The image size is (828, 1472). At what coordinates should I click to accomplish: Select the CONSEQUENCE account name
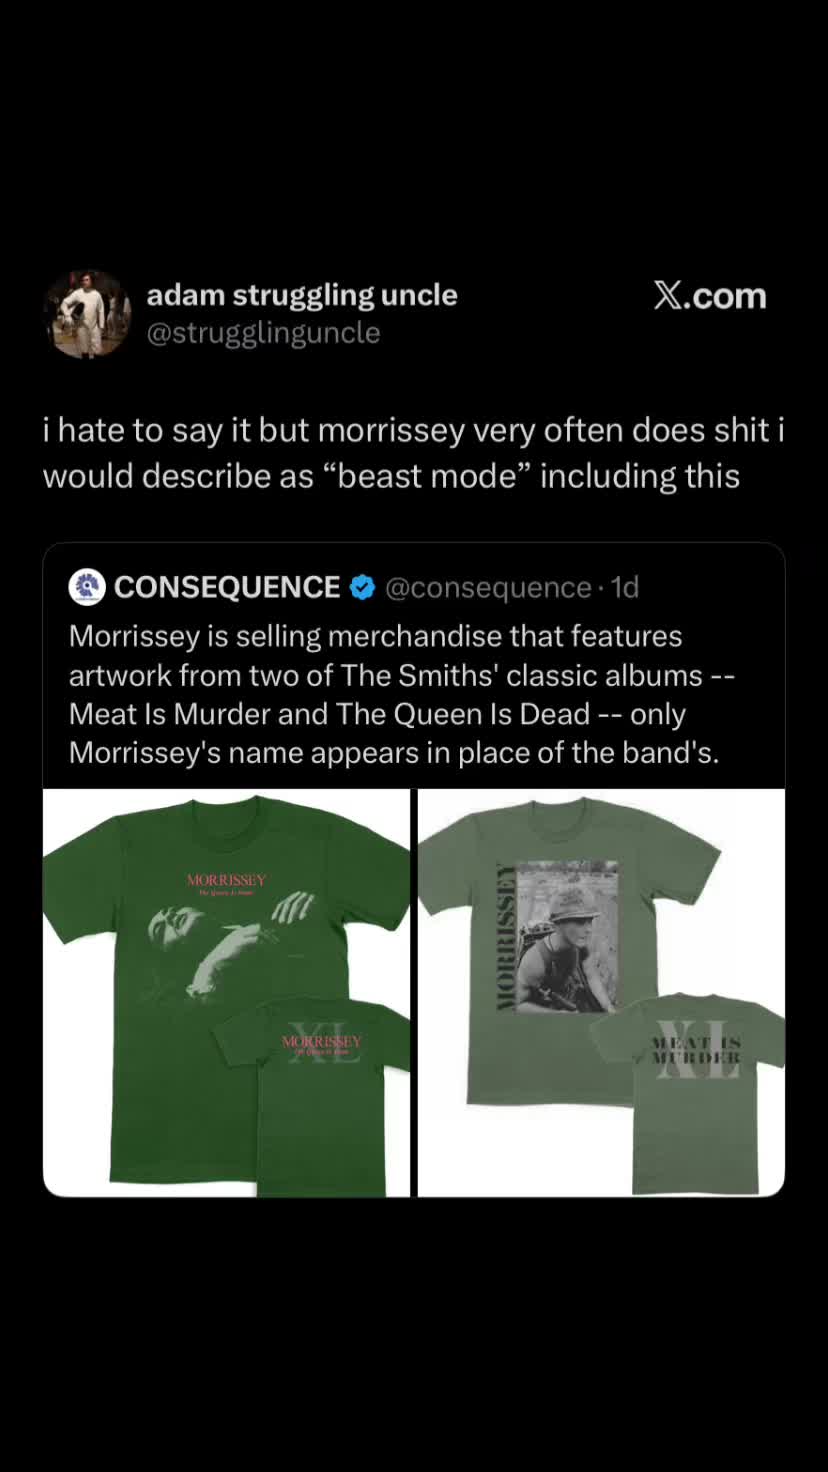click(x=227, y=587)
